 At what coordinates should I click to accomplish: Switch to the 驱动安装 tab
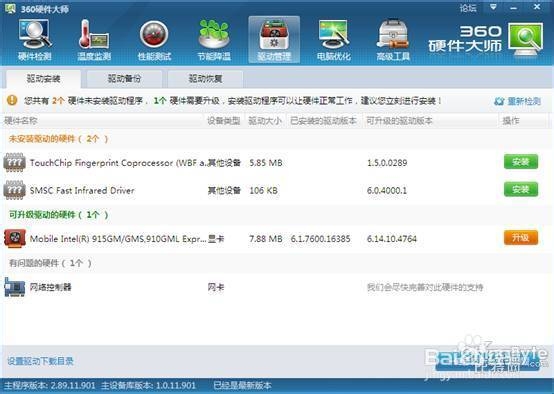click(43, 78)
